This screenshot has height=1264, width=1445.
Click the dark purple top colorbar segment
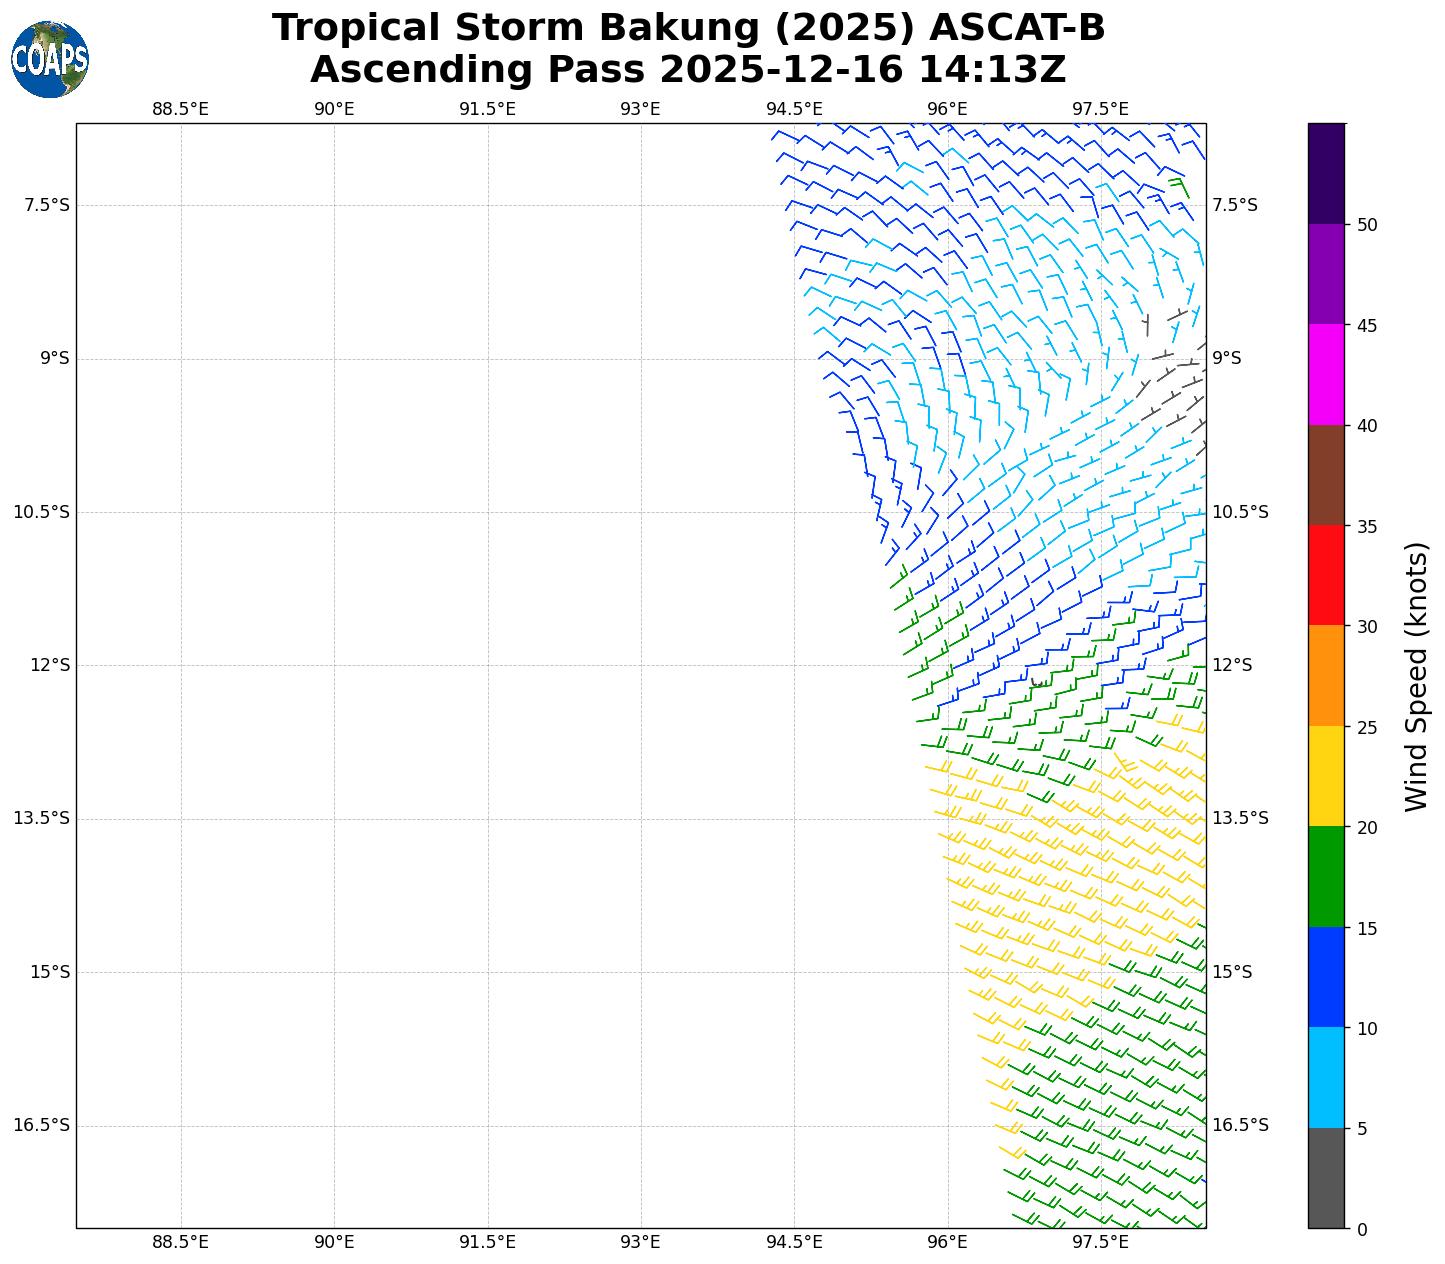point(1326,173)
